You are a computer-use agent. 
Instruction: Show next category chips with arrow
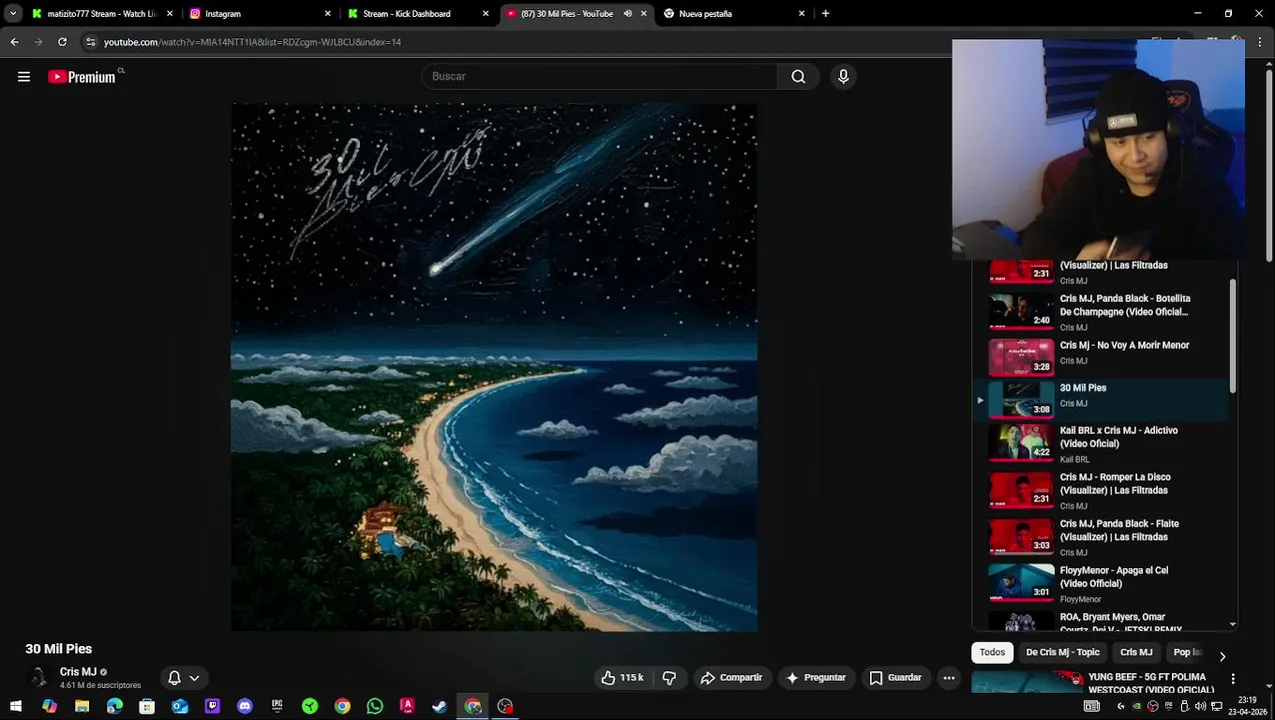pyautogui.click(x=1222, y=656)
